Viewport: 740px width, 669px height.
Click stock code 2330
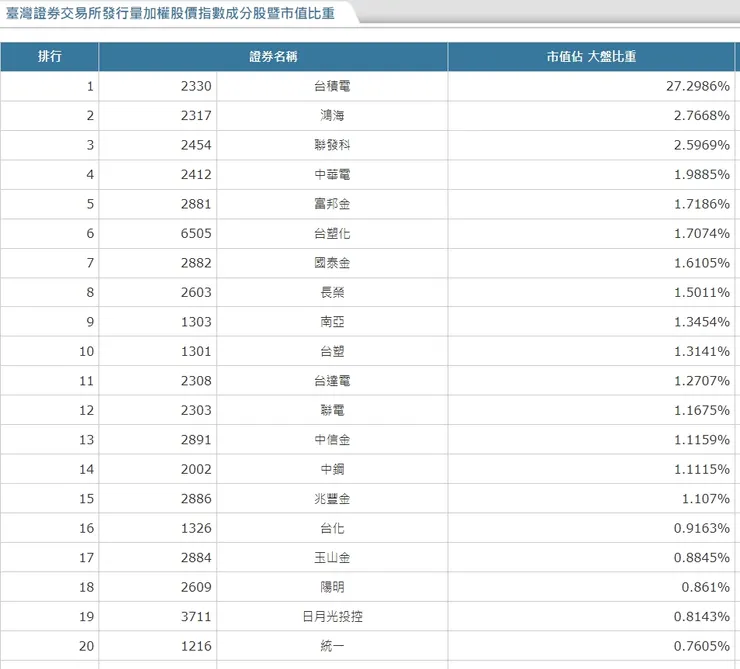(x=196, y=86)
